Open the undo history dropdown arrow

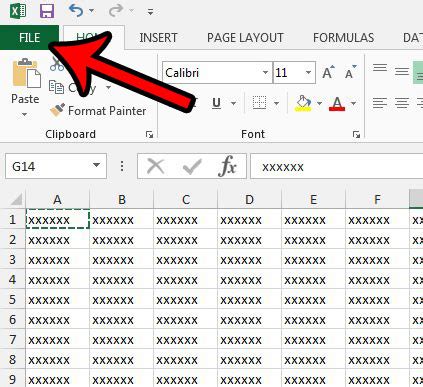[x=91, y=11]
